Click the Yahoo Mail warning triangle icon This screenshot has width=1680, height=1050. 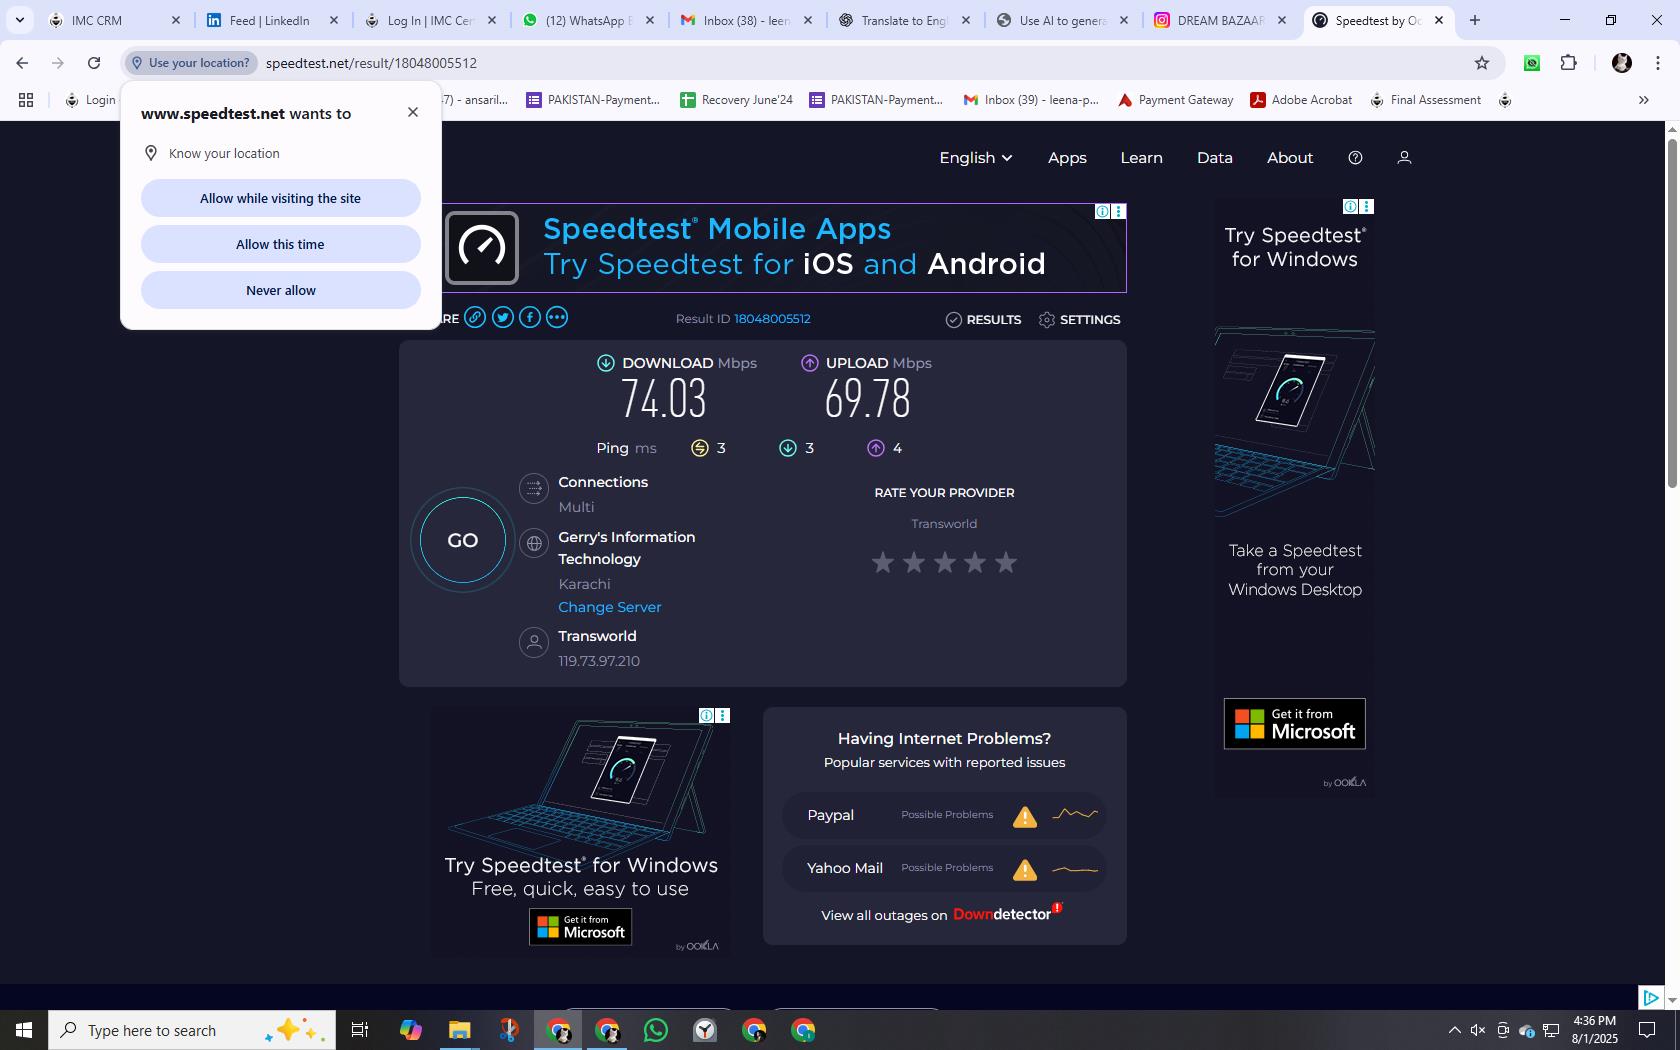pyautogui.click(x=1025, y=870)
